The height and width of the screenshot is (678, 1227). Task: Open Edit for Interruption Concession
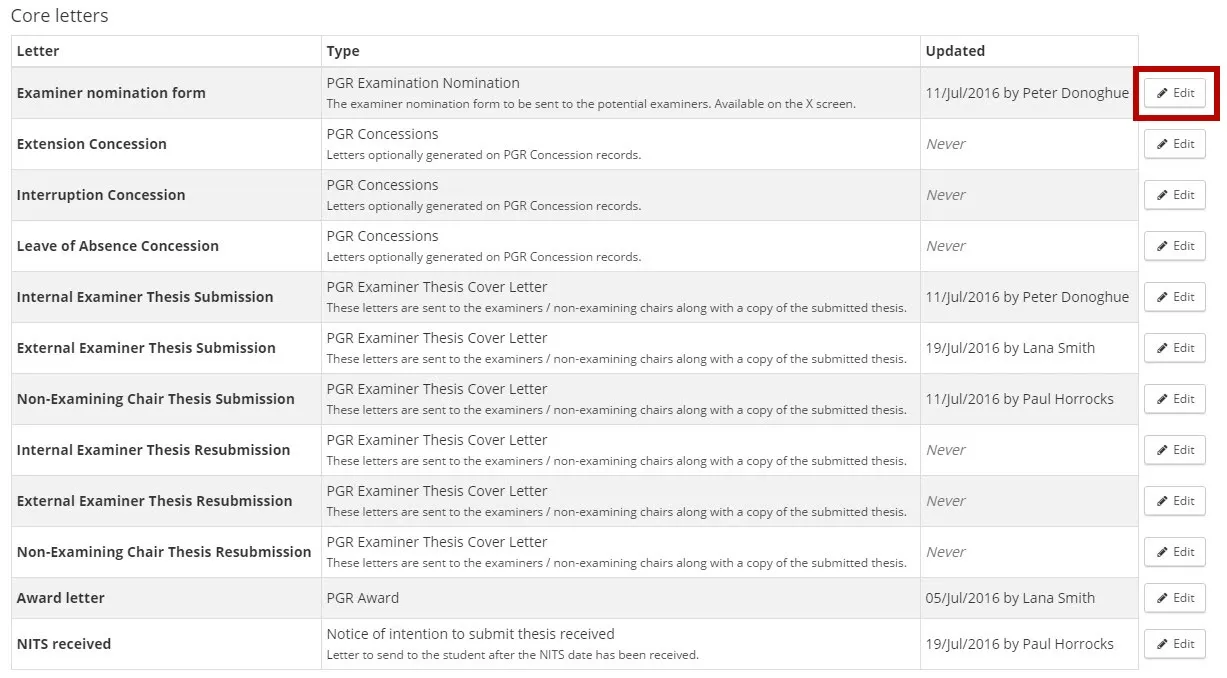[x=1174, y=195]
